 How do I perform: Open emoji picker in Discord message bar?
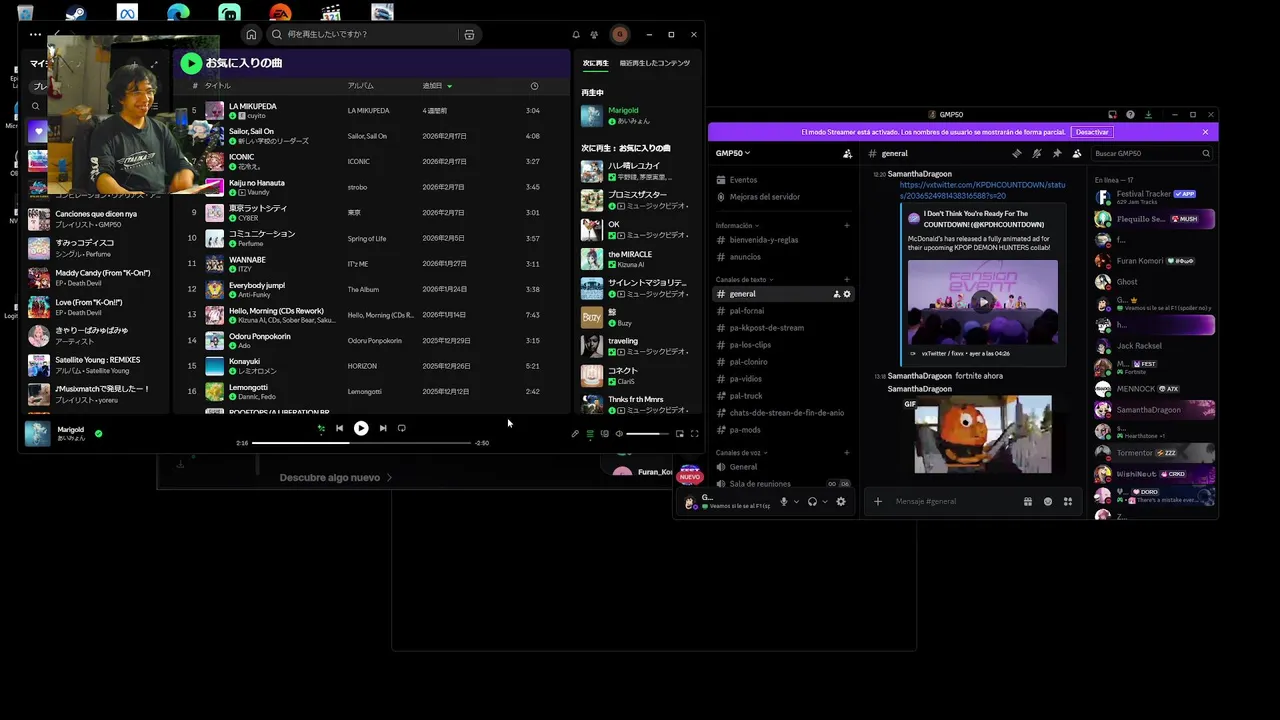pos(1048,501)
